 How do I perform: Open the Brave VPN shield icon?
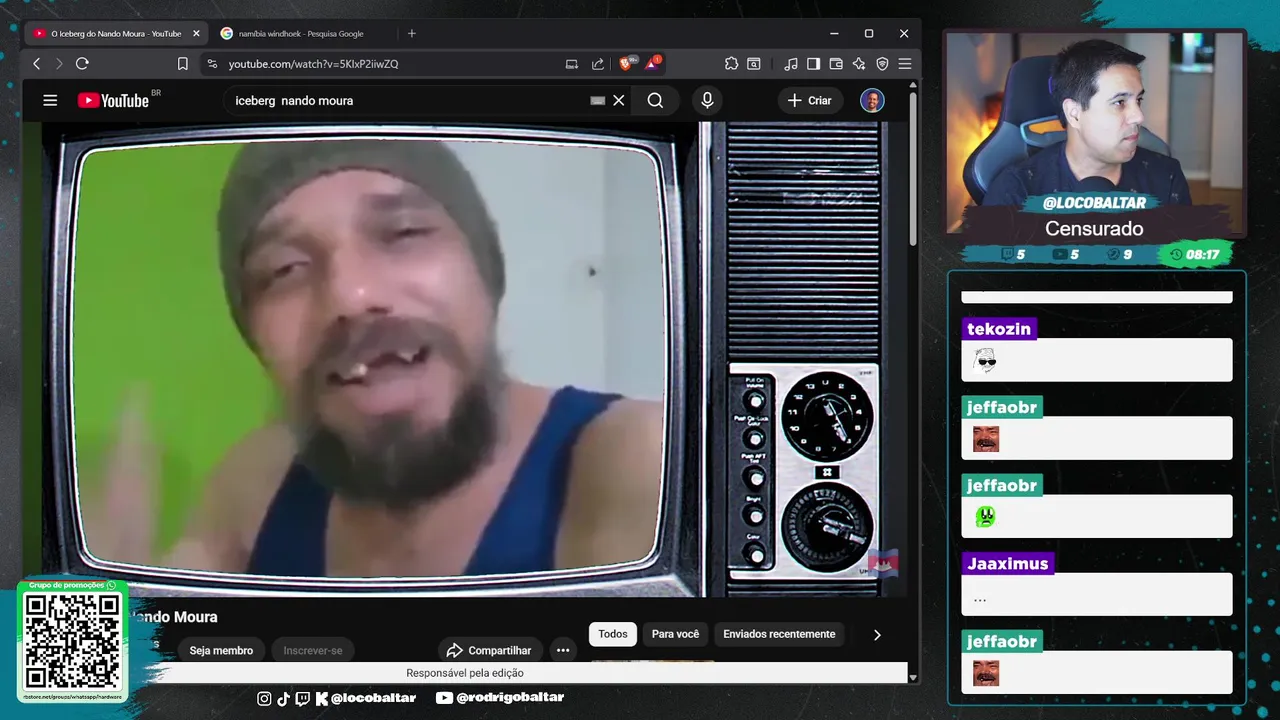(882, 64)
